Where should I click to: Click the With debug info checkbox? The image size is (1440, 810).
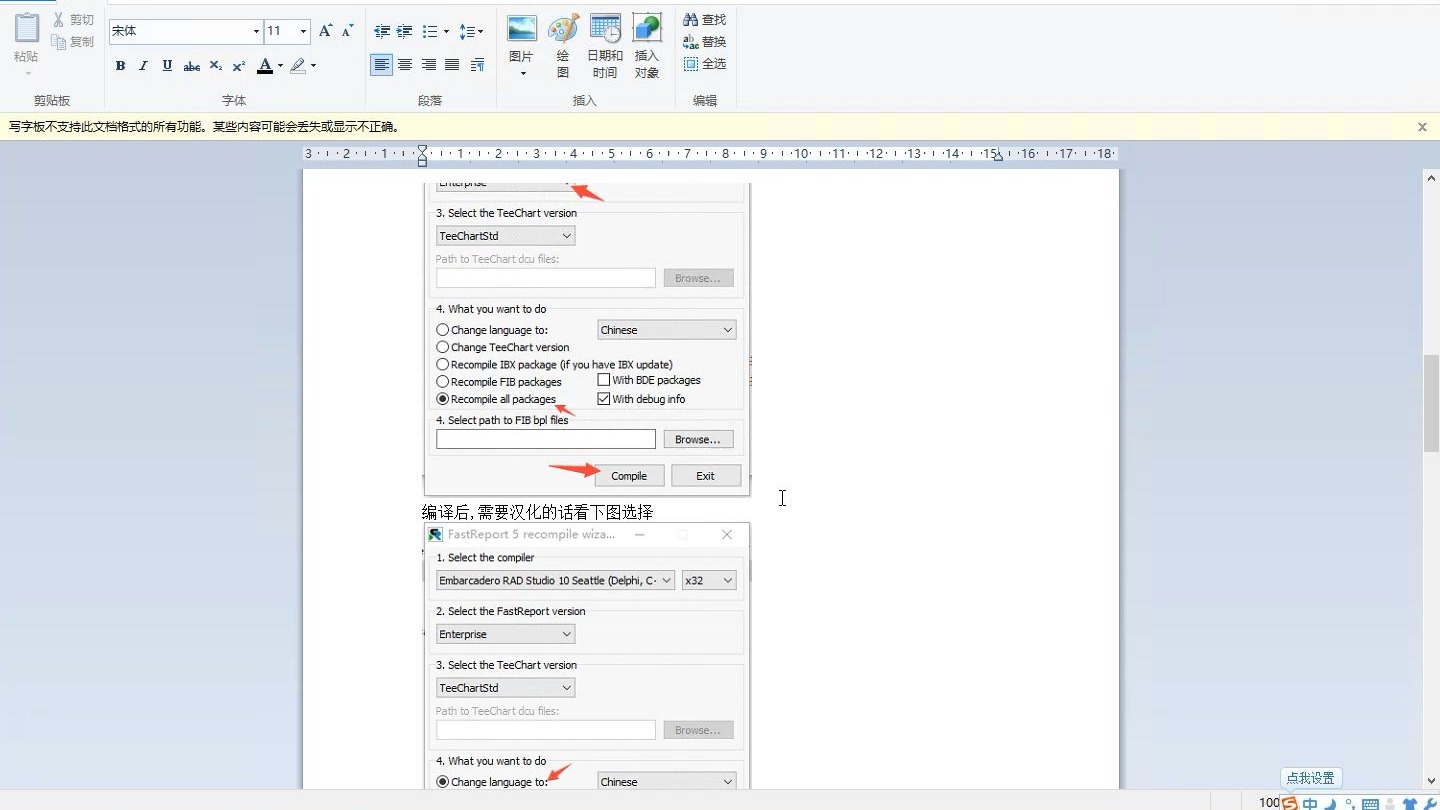[x=604, y=399]
